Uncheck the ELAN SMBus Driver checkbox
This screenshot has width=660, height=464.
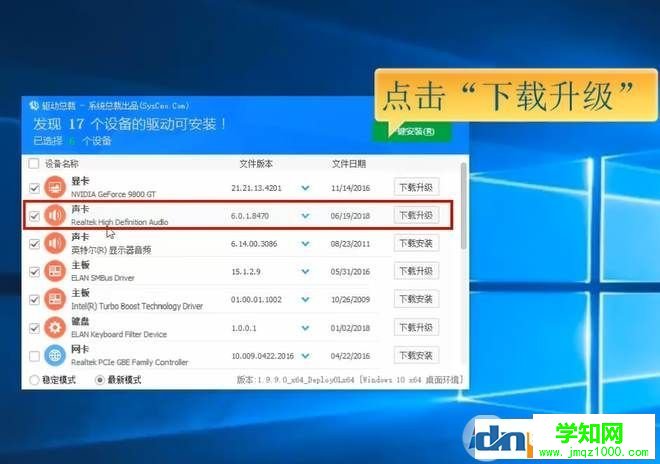[34, 272]
